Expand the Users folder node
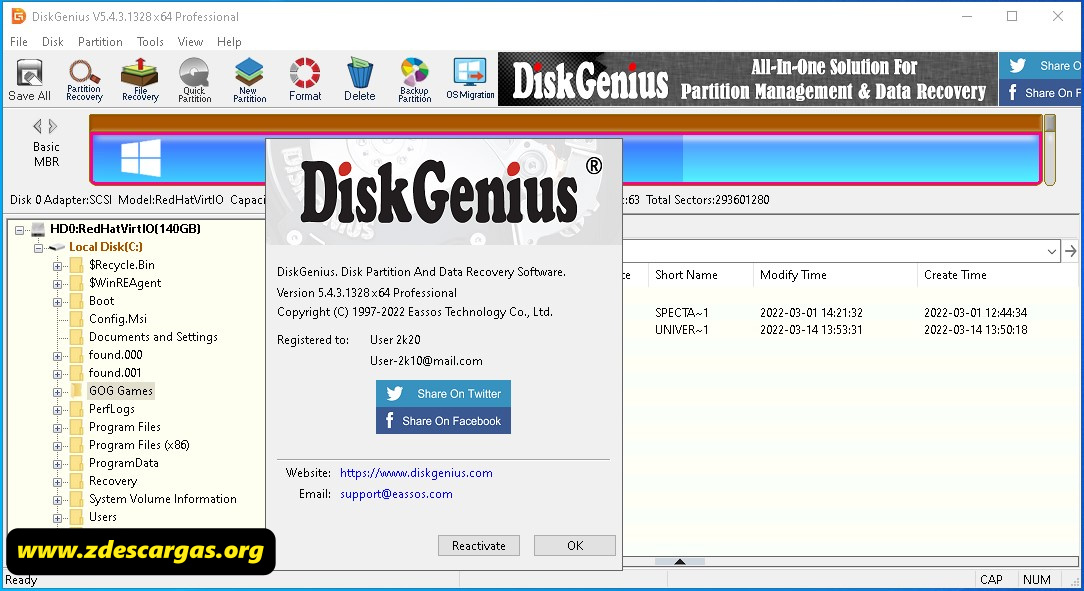This screenshot has height=591, width=1084. (x=57, y=518)
